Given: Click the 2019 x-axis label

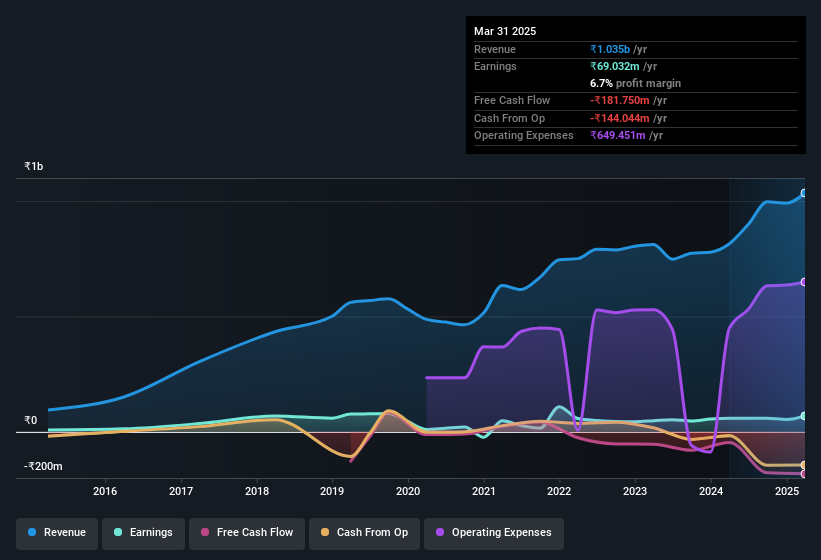Looking at the screenshot, I should click(x=332, y=491).
